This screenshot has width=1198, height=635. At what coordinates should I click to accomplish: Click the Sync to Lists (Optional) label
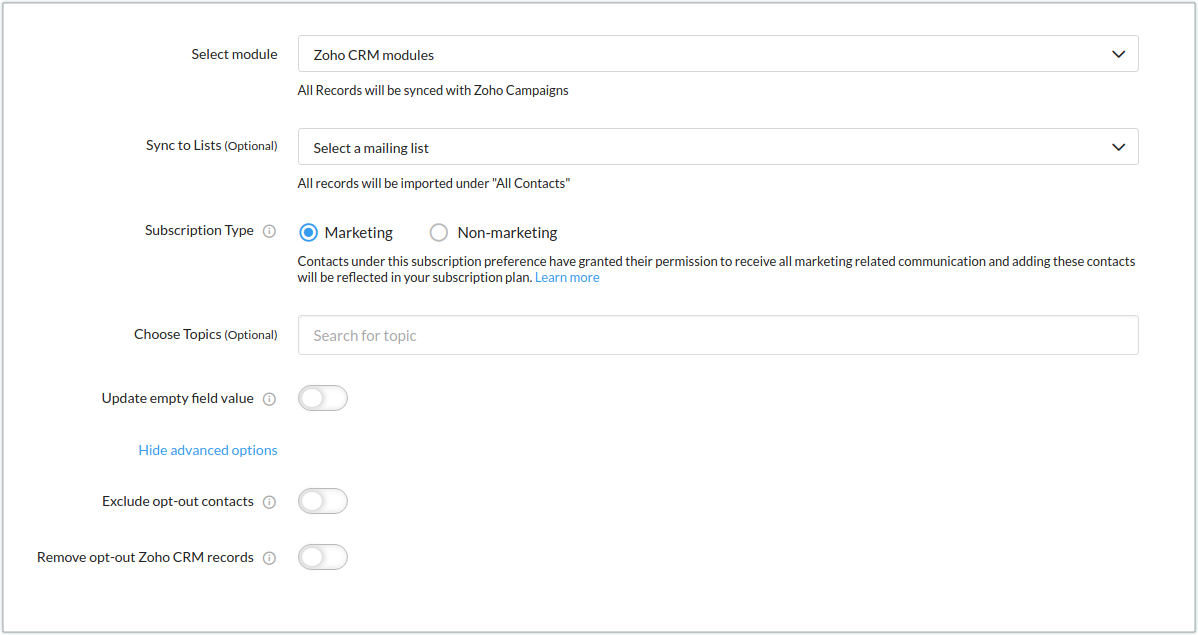212,145
